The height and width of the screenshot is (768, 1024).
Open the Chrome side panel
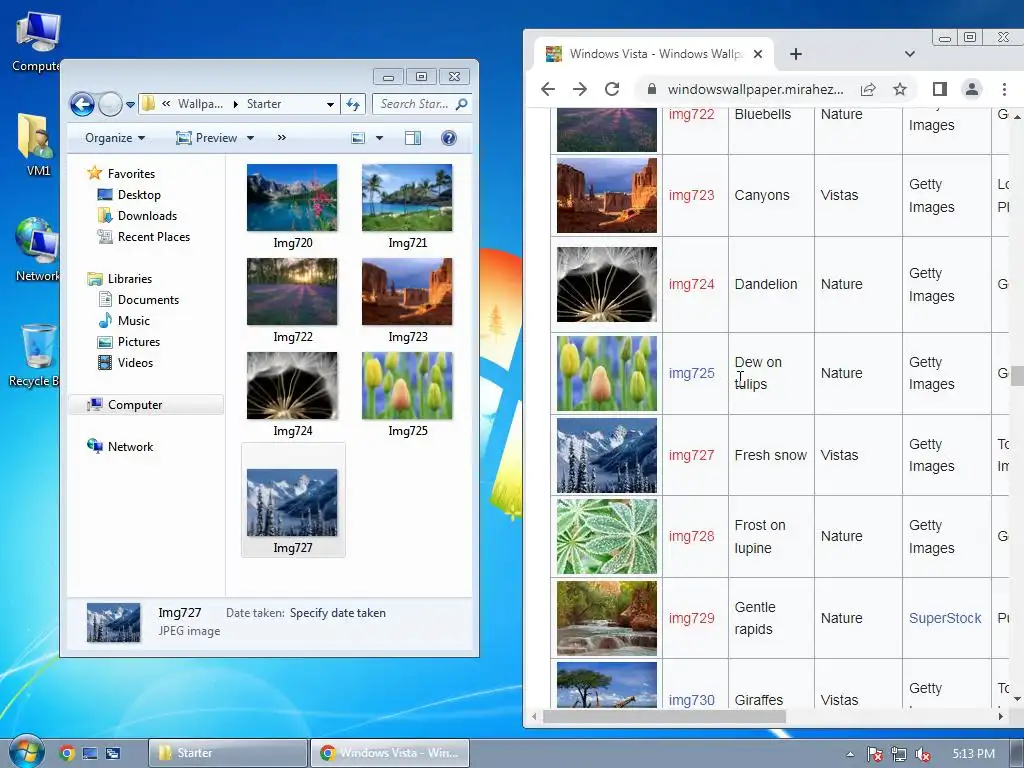[940, 89]
